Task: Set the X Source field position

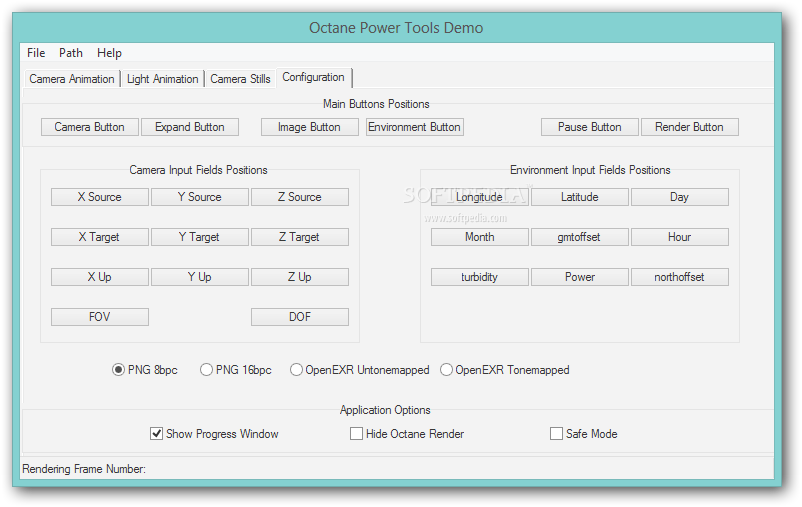Action: [100, 197]
